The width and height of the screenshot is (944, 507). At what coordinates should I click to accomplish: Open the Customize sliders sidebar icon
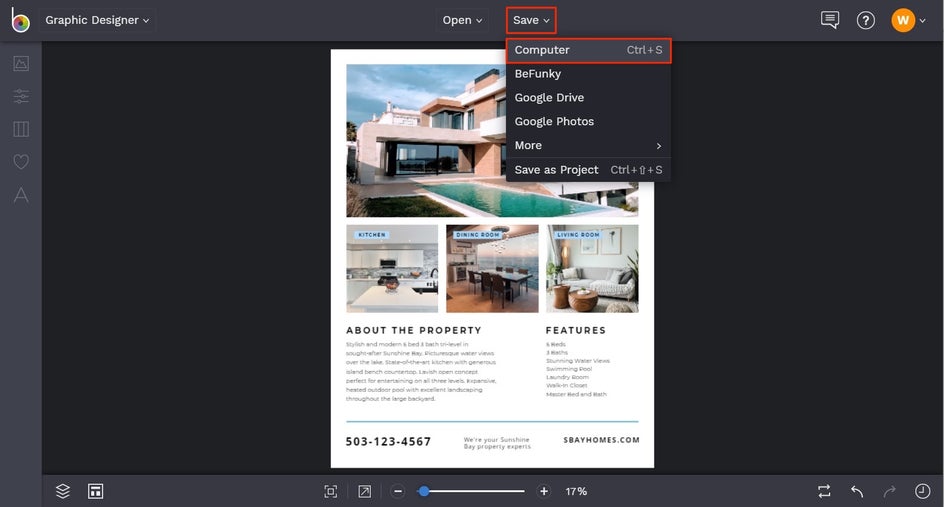(21, 96)
